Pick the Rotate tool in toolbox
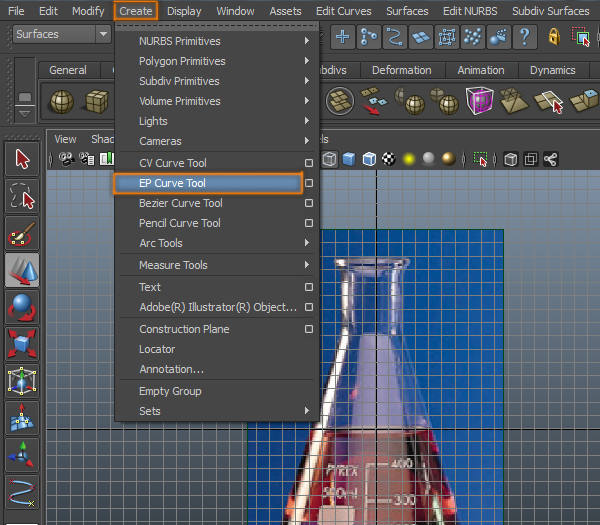 [x=22, y=307]
